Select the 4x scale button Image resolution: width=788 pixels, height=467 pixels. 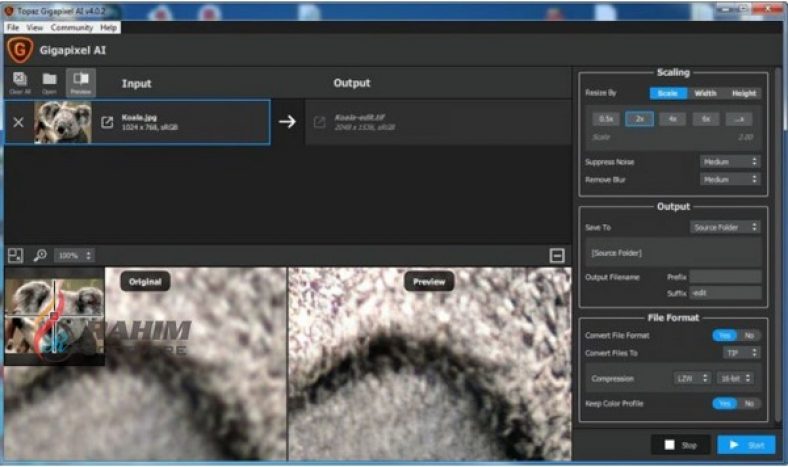coord(672,118)
